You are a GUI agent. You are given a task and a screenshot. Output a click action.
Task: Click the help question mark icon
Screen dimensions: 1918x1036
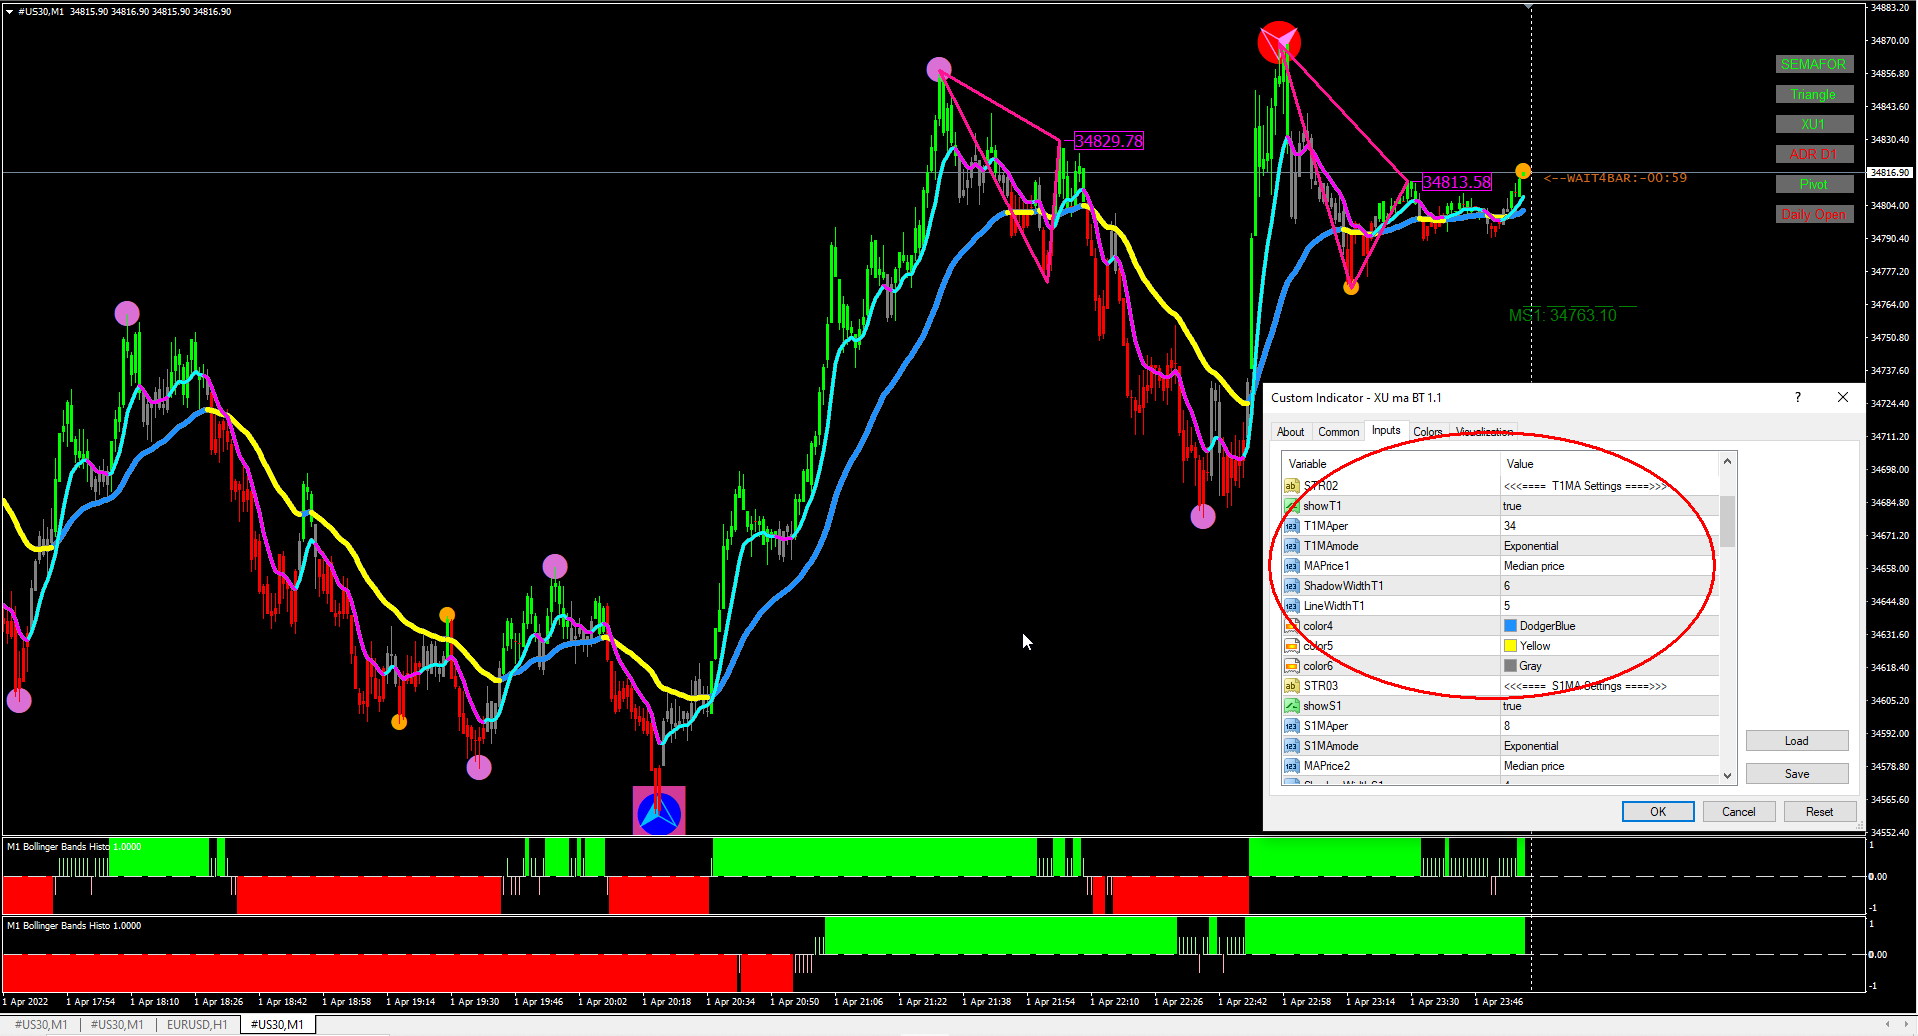pyautogui.click(x=1798, y=397)
